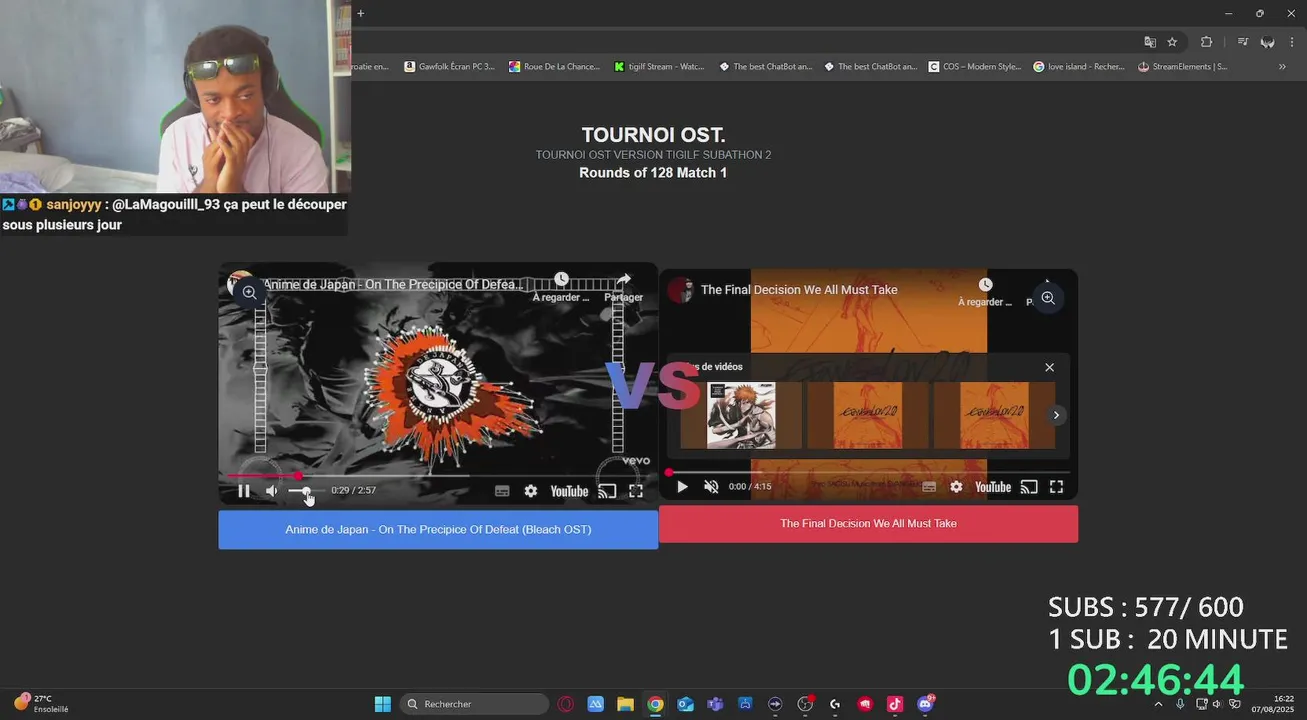Open Discord from the taskbar

925,704
